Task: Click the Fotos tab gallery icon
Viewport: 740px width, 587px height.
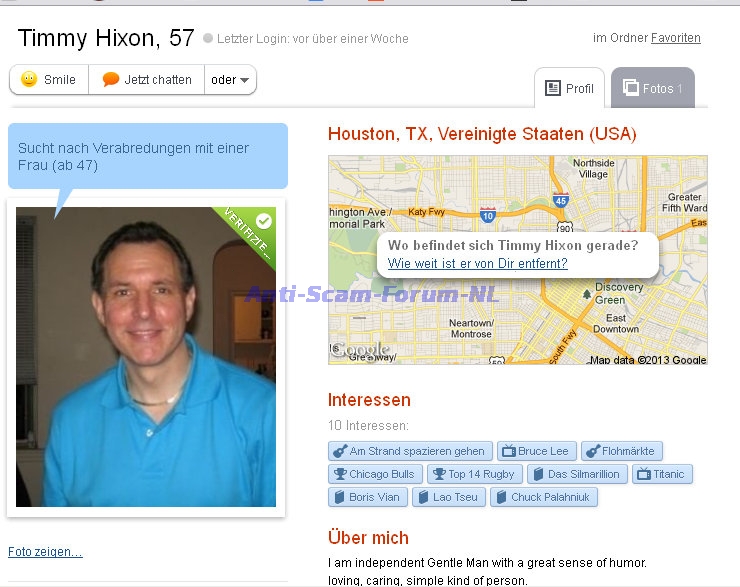Action: click(x=631, y=87)
